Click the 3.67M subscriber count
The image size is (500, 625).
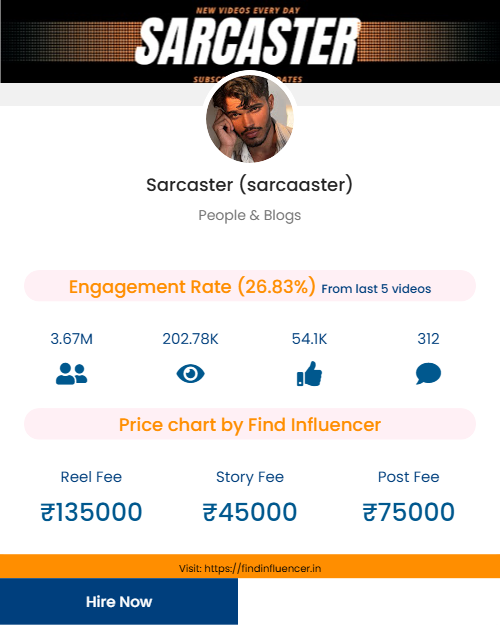coord(71,339)
